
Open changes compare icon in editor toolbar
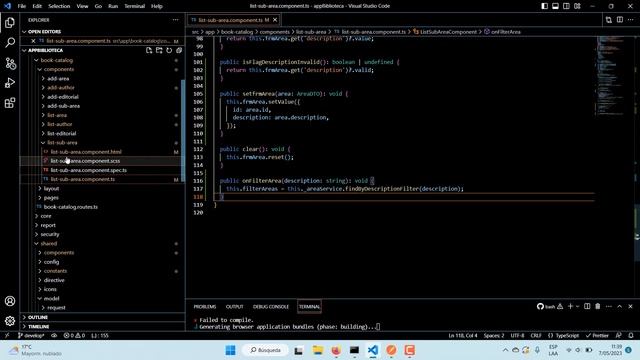pos(609,20)
